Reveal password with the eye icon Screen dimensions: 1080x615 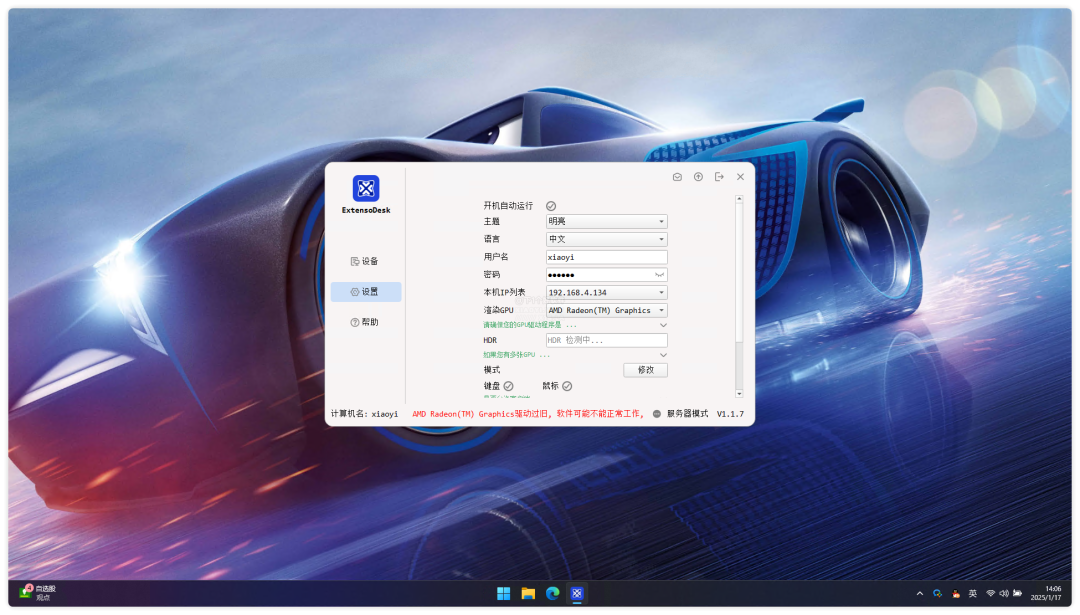pos(660,275)
